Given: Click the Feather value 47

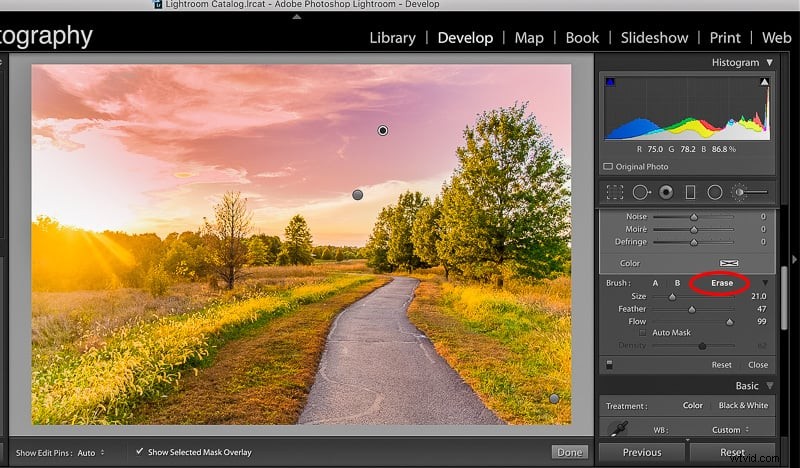Looking at the screenshot, I should point(762,309).
